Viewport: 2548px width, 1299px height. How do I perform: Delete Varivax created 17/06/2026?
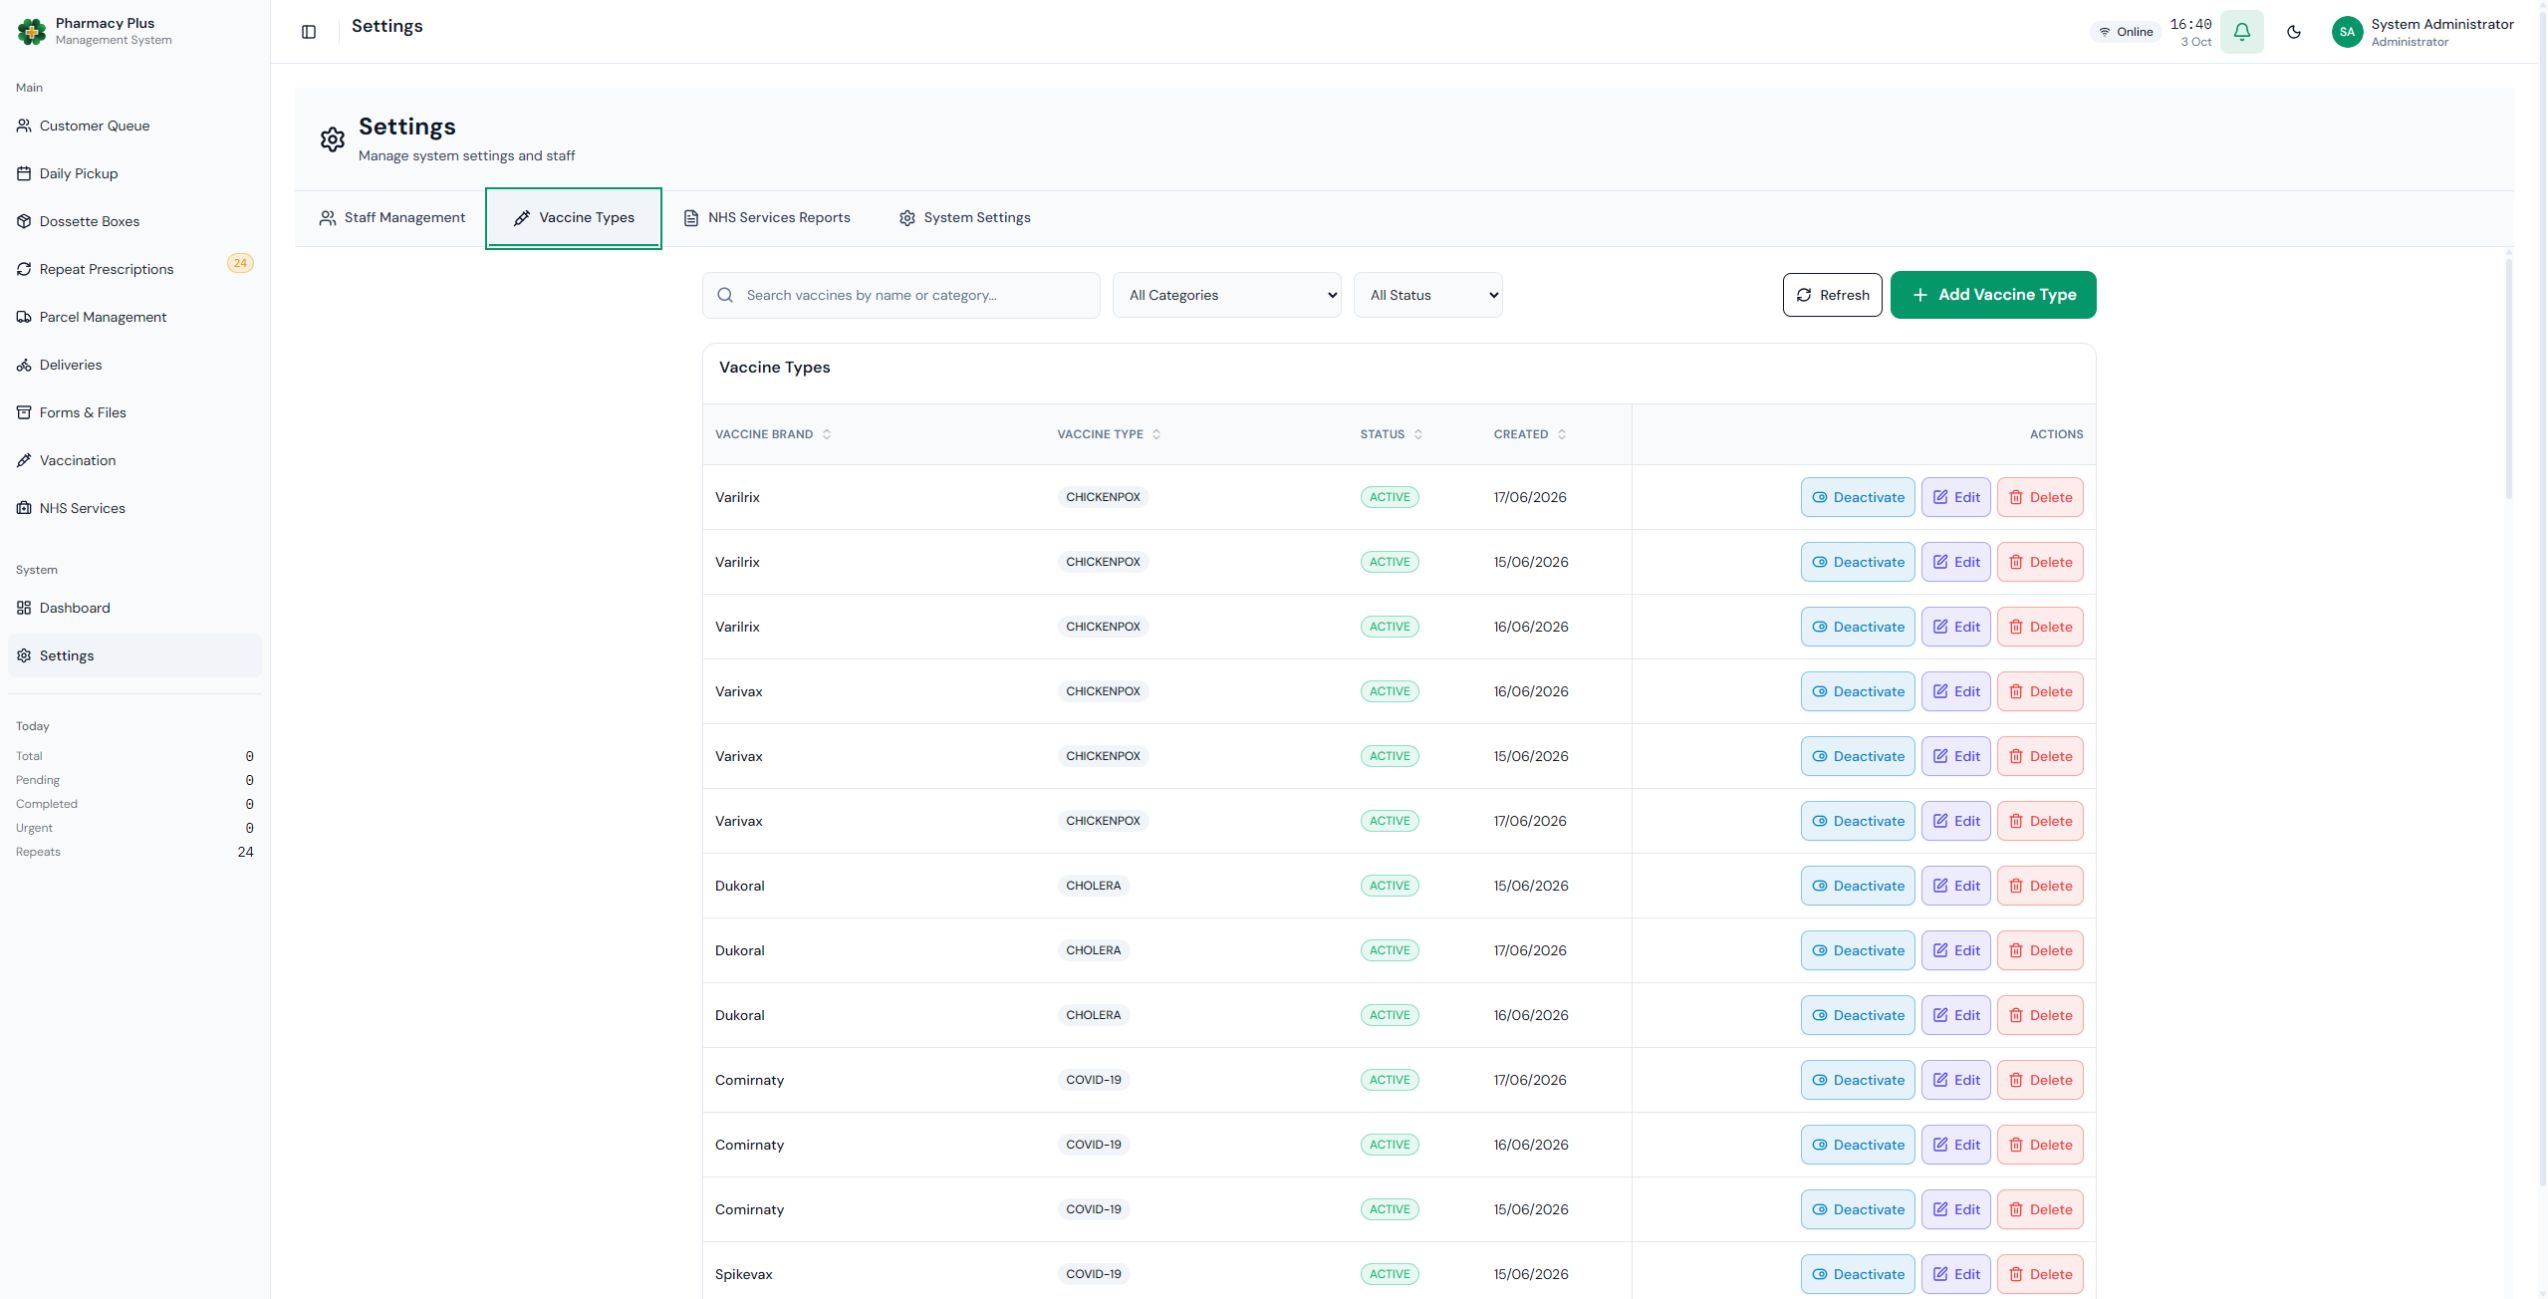coord(2040,821)
